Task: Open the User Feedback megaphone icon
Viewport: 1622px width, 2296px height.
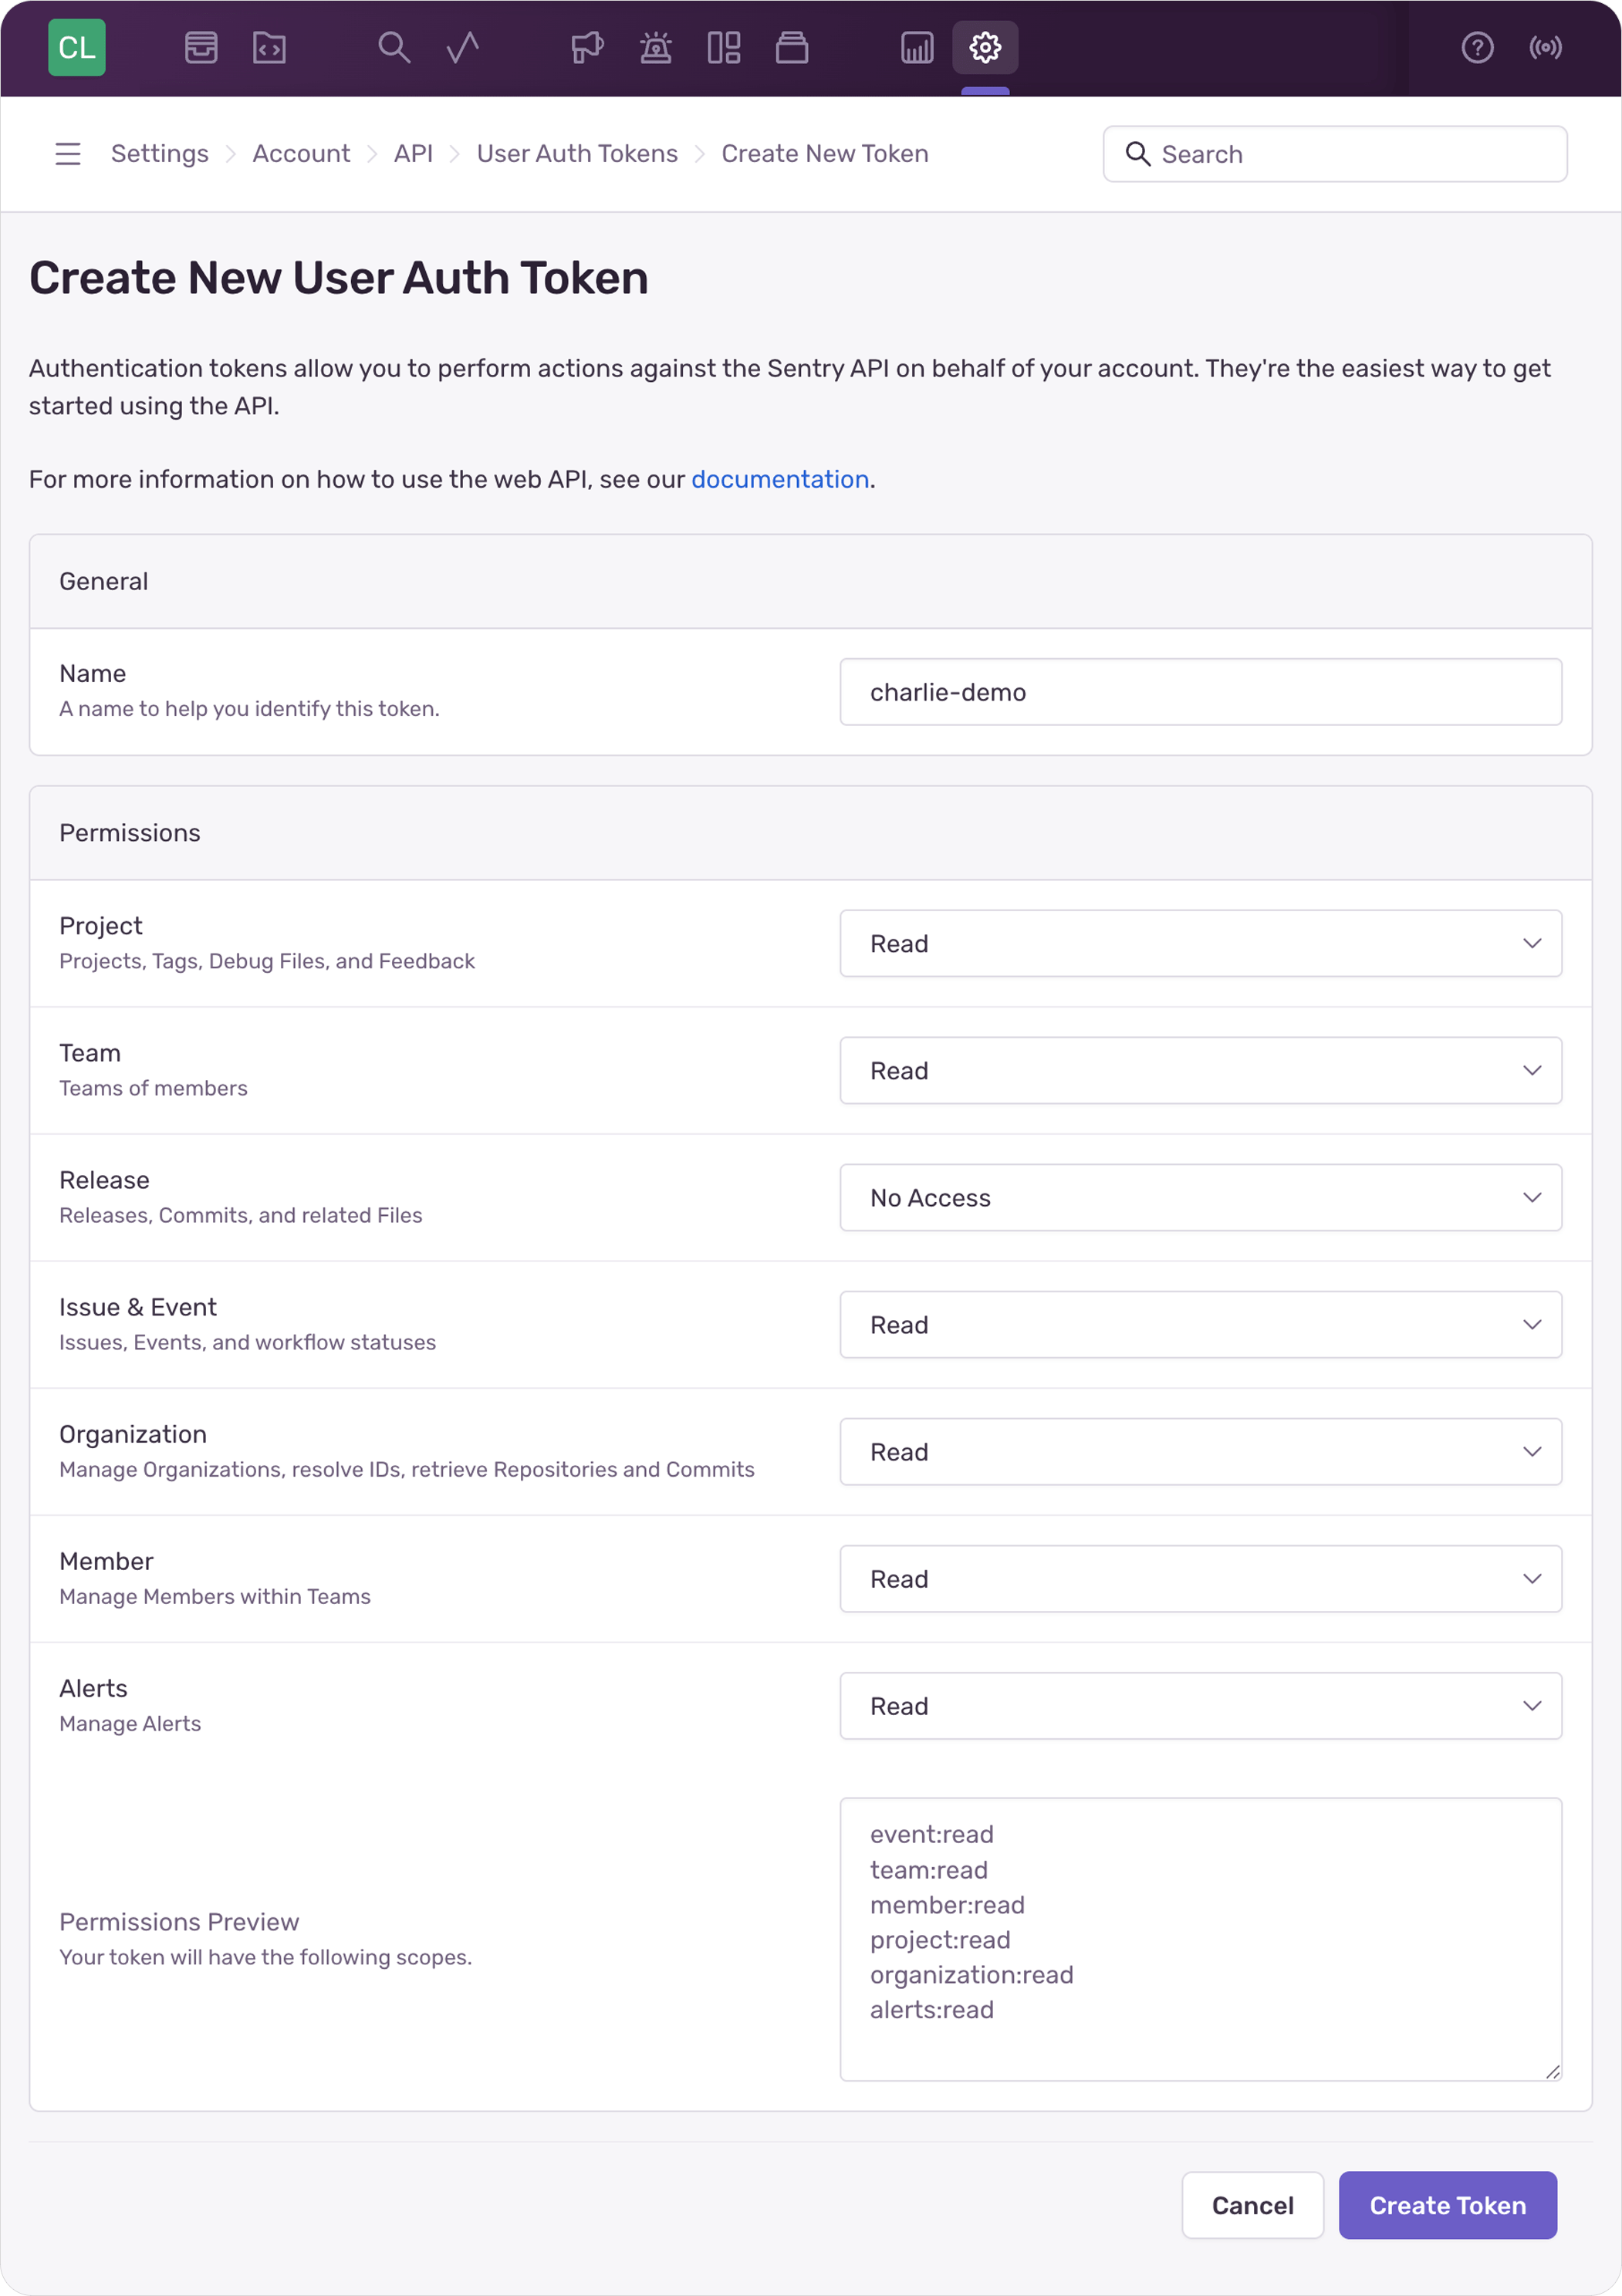Action: click(x=587, y=47)
